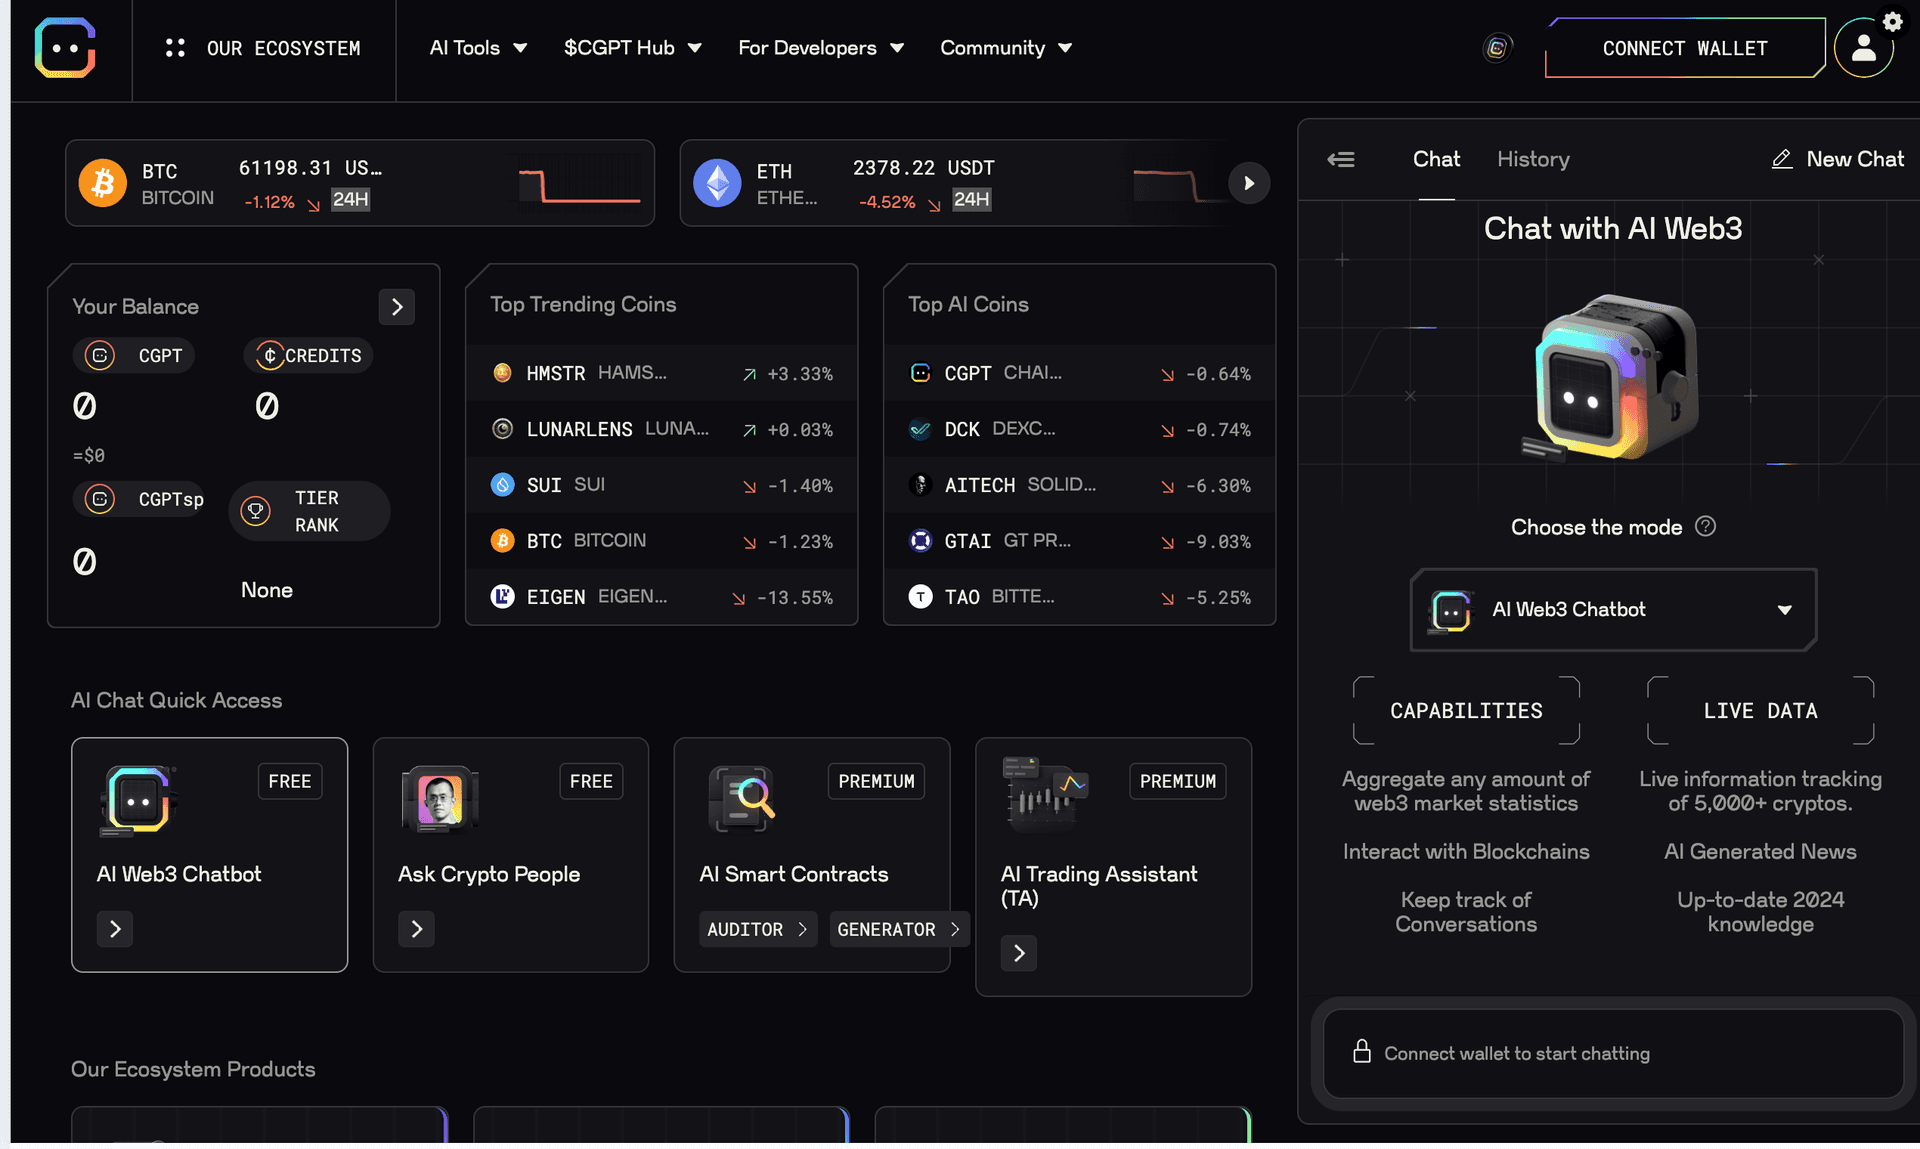Open the Auditor button
This screenshot has width=1920, height=1149.
tap(758, 929)
